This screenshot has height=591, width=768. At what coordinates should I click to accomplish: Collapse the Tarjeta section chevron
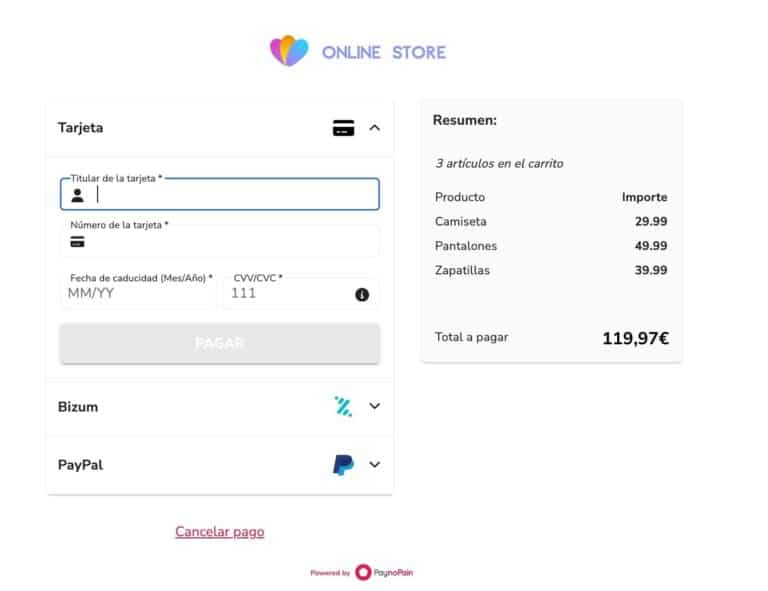(375, 128)
